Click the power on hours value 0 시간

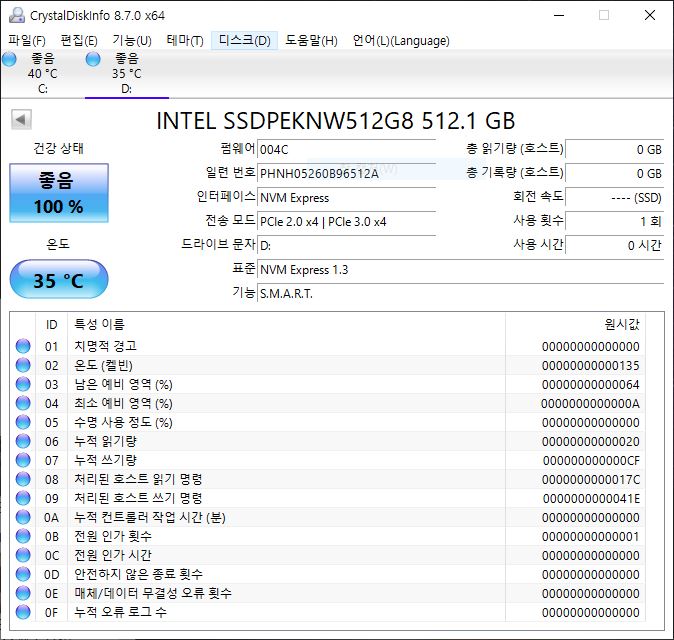point(615,246)
